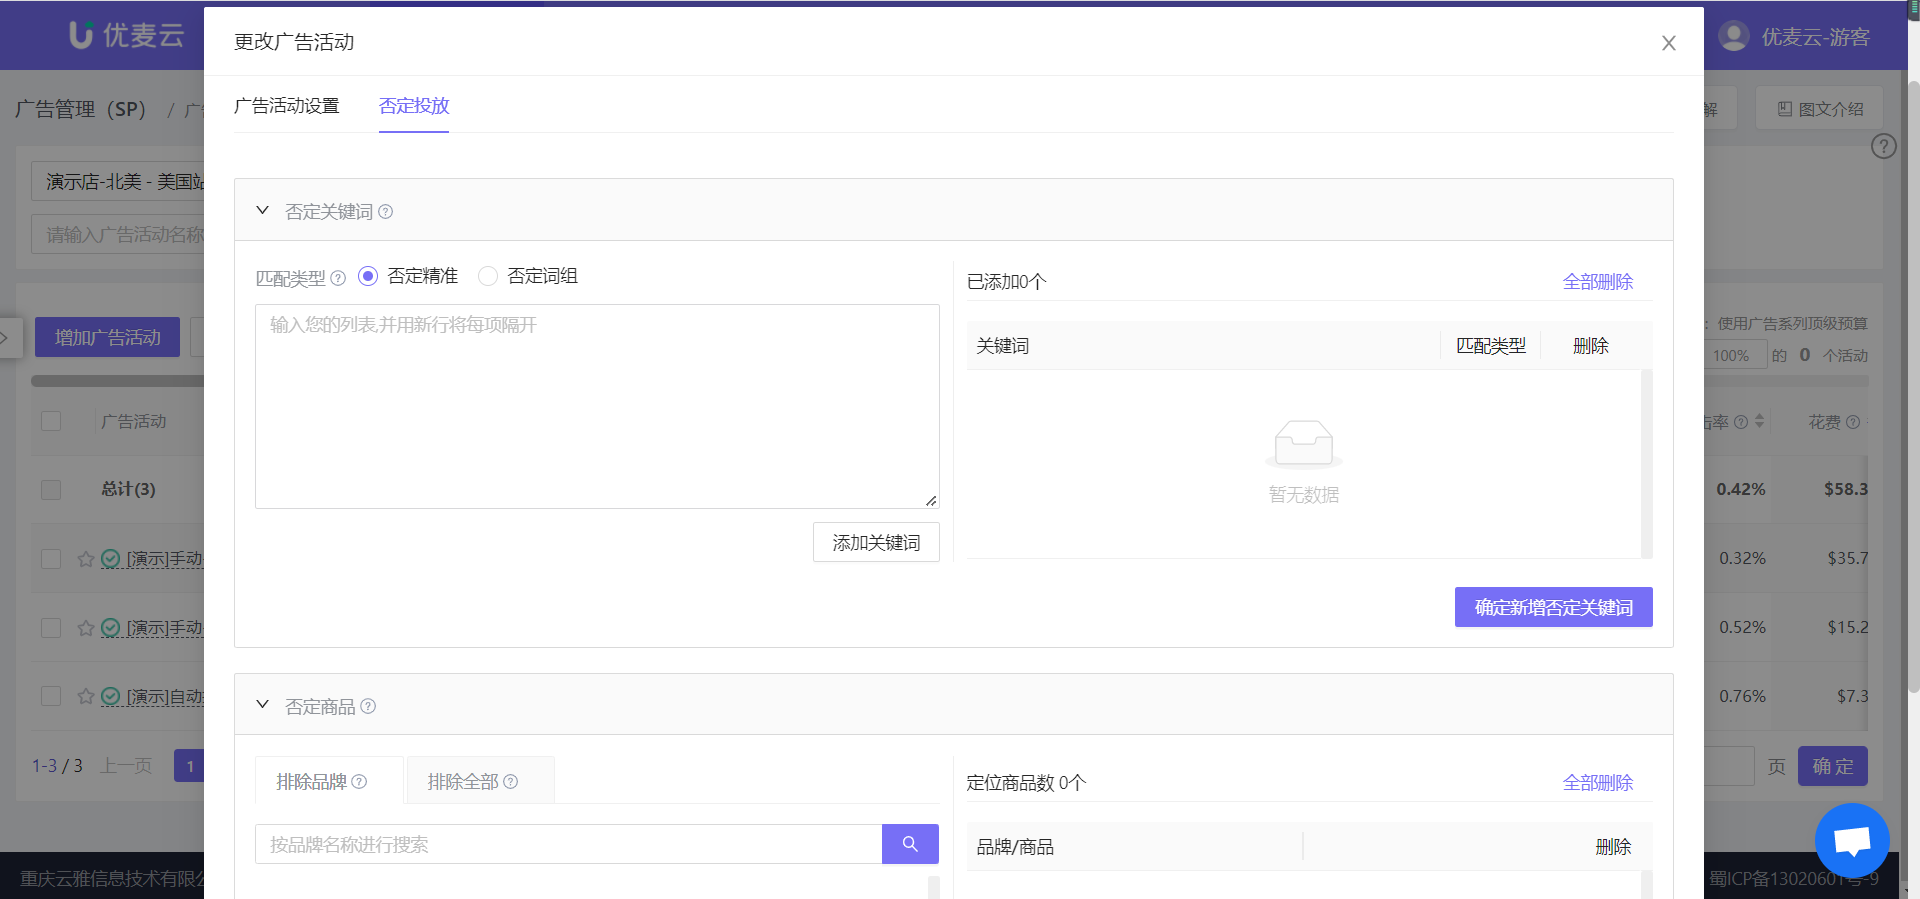The height and width of the screenshot is (899, 1920).
Task: Click the brand search magnifier button
Action: point(910,844)
